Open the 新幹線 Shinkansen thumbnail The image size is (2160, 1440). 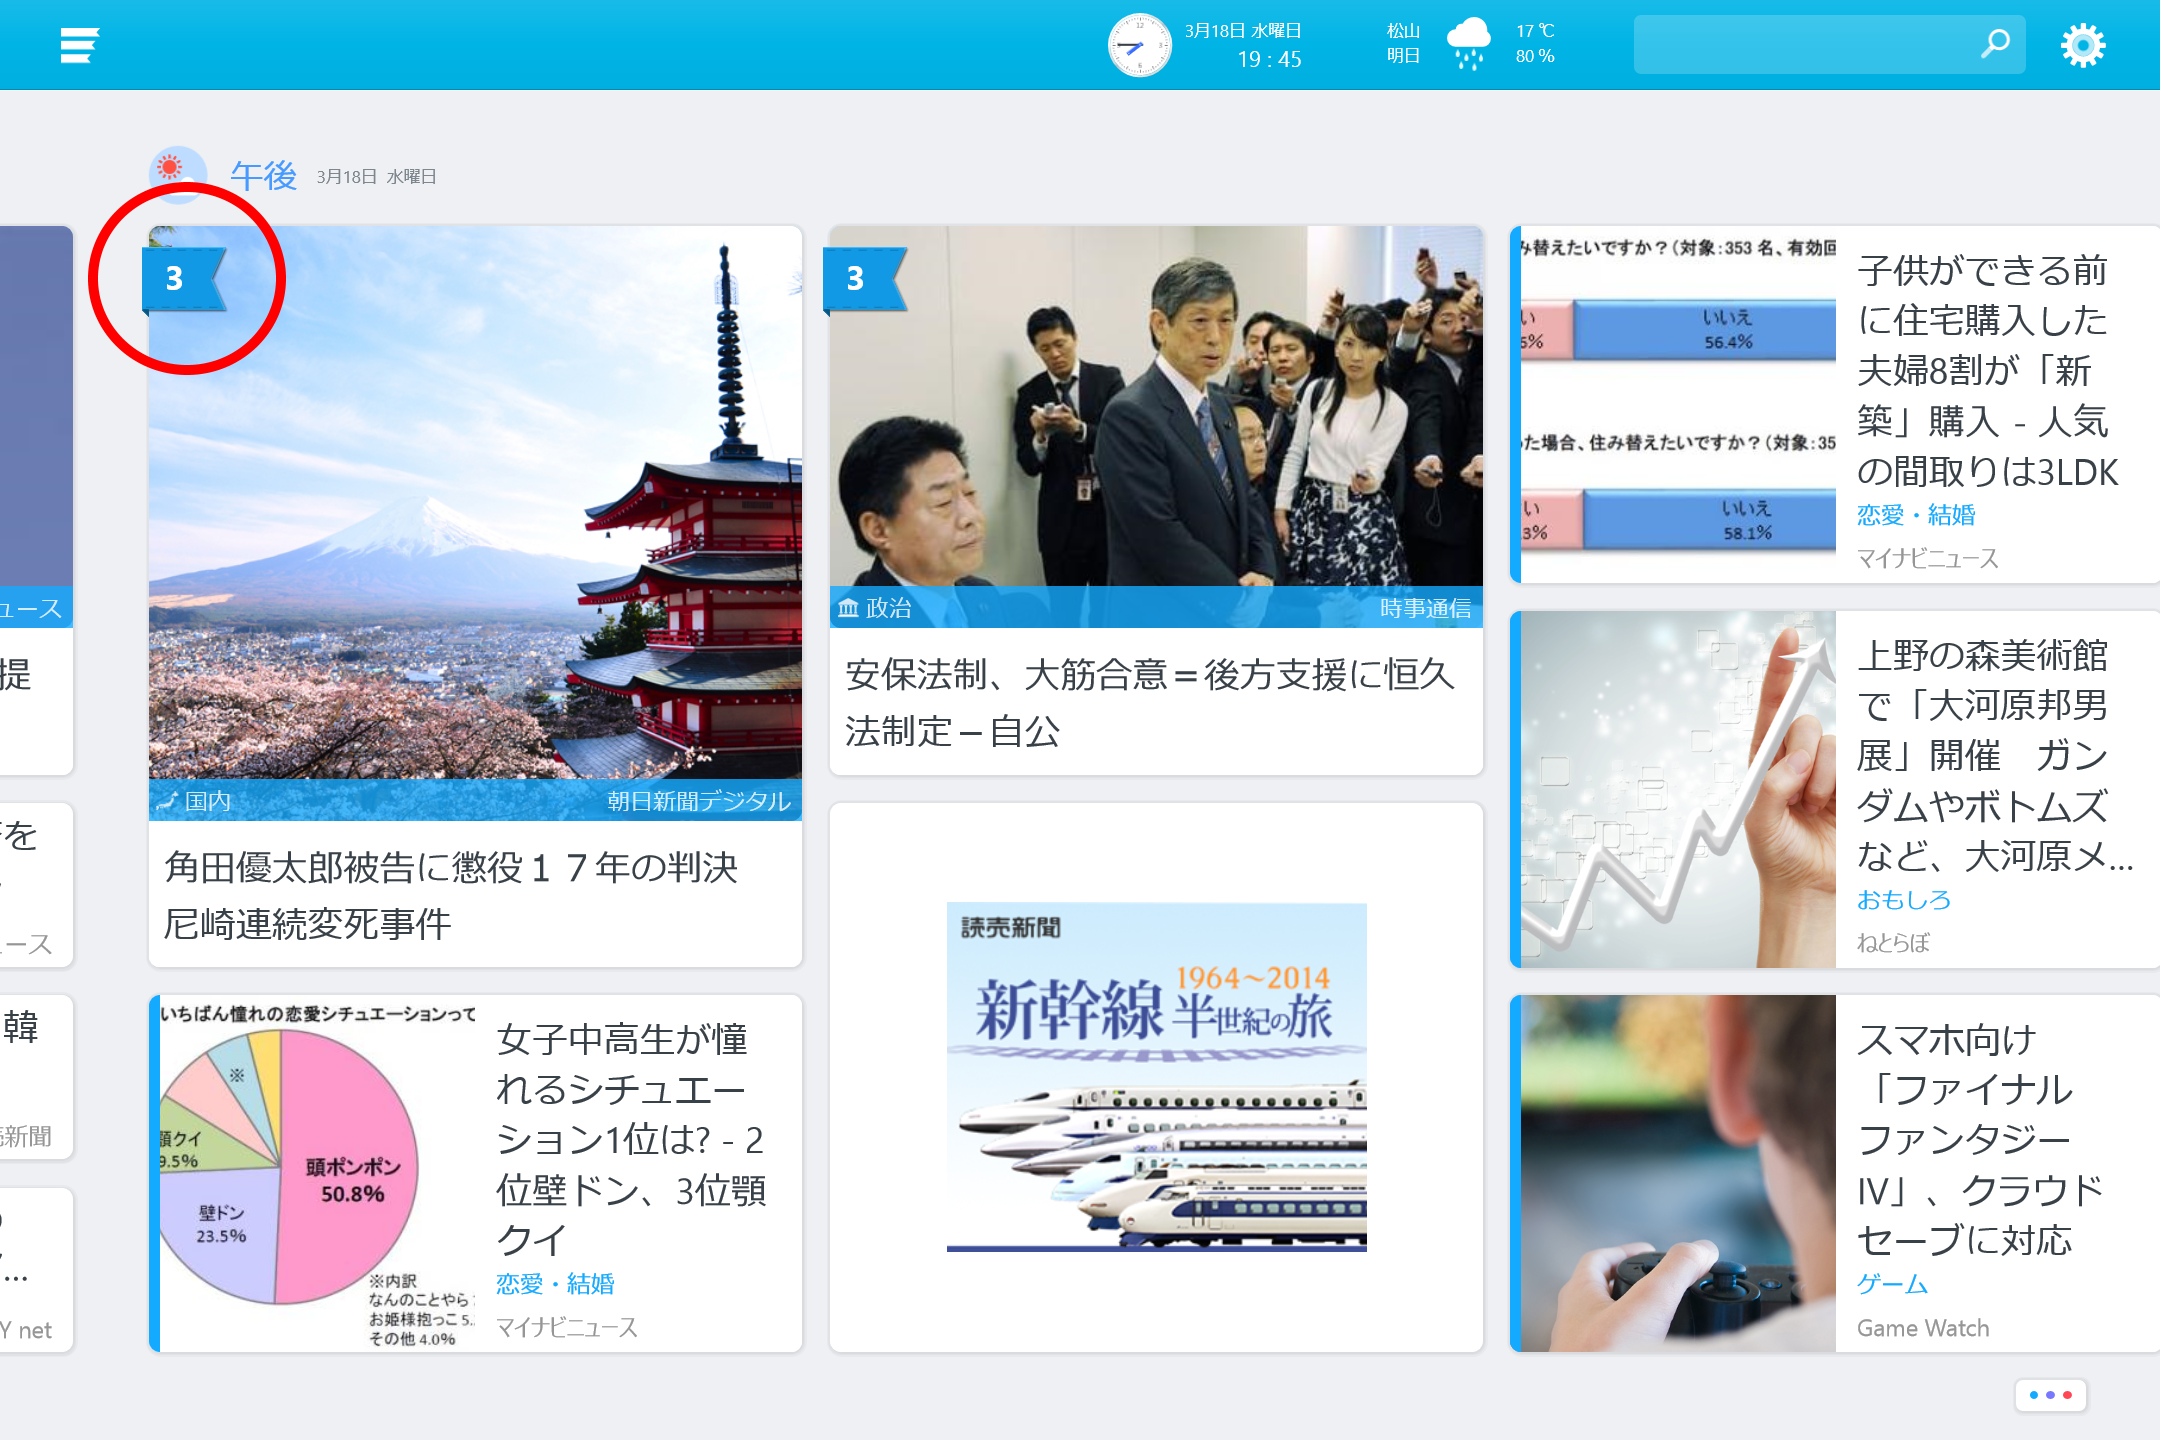1155,1080
